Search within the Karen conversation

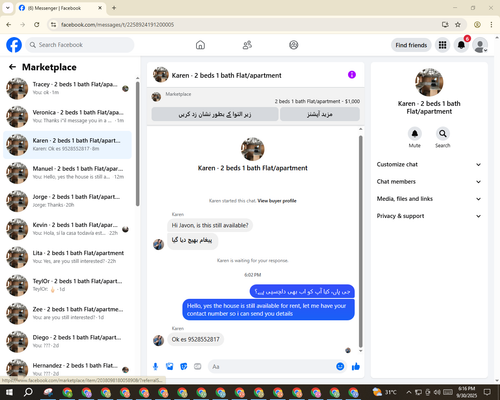pyautogui.click(x=443, y=134)
